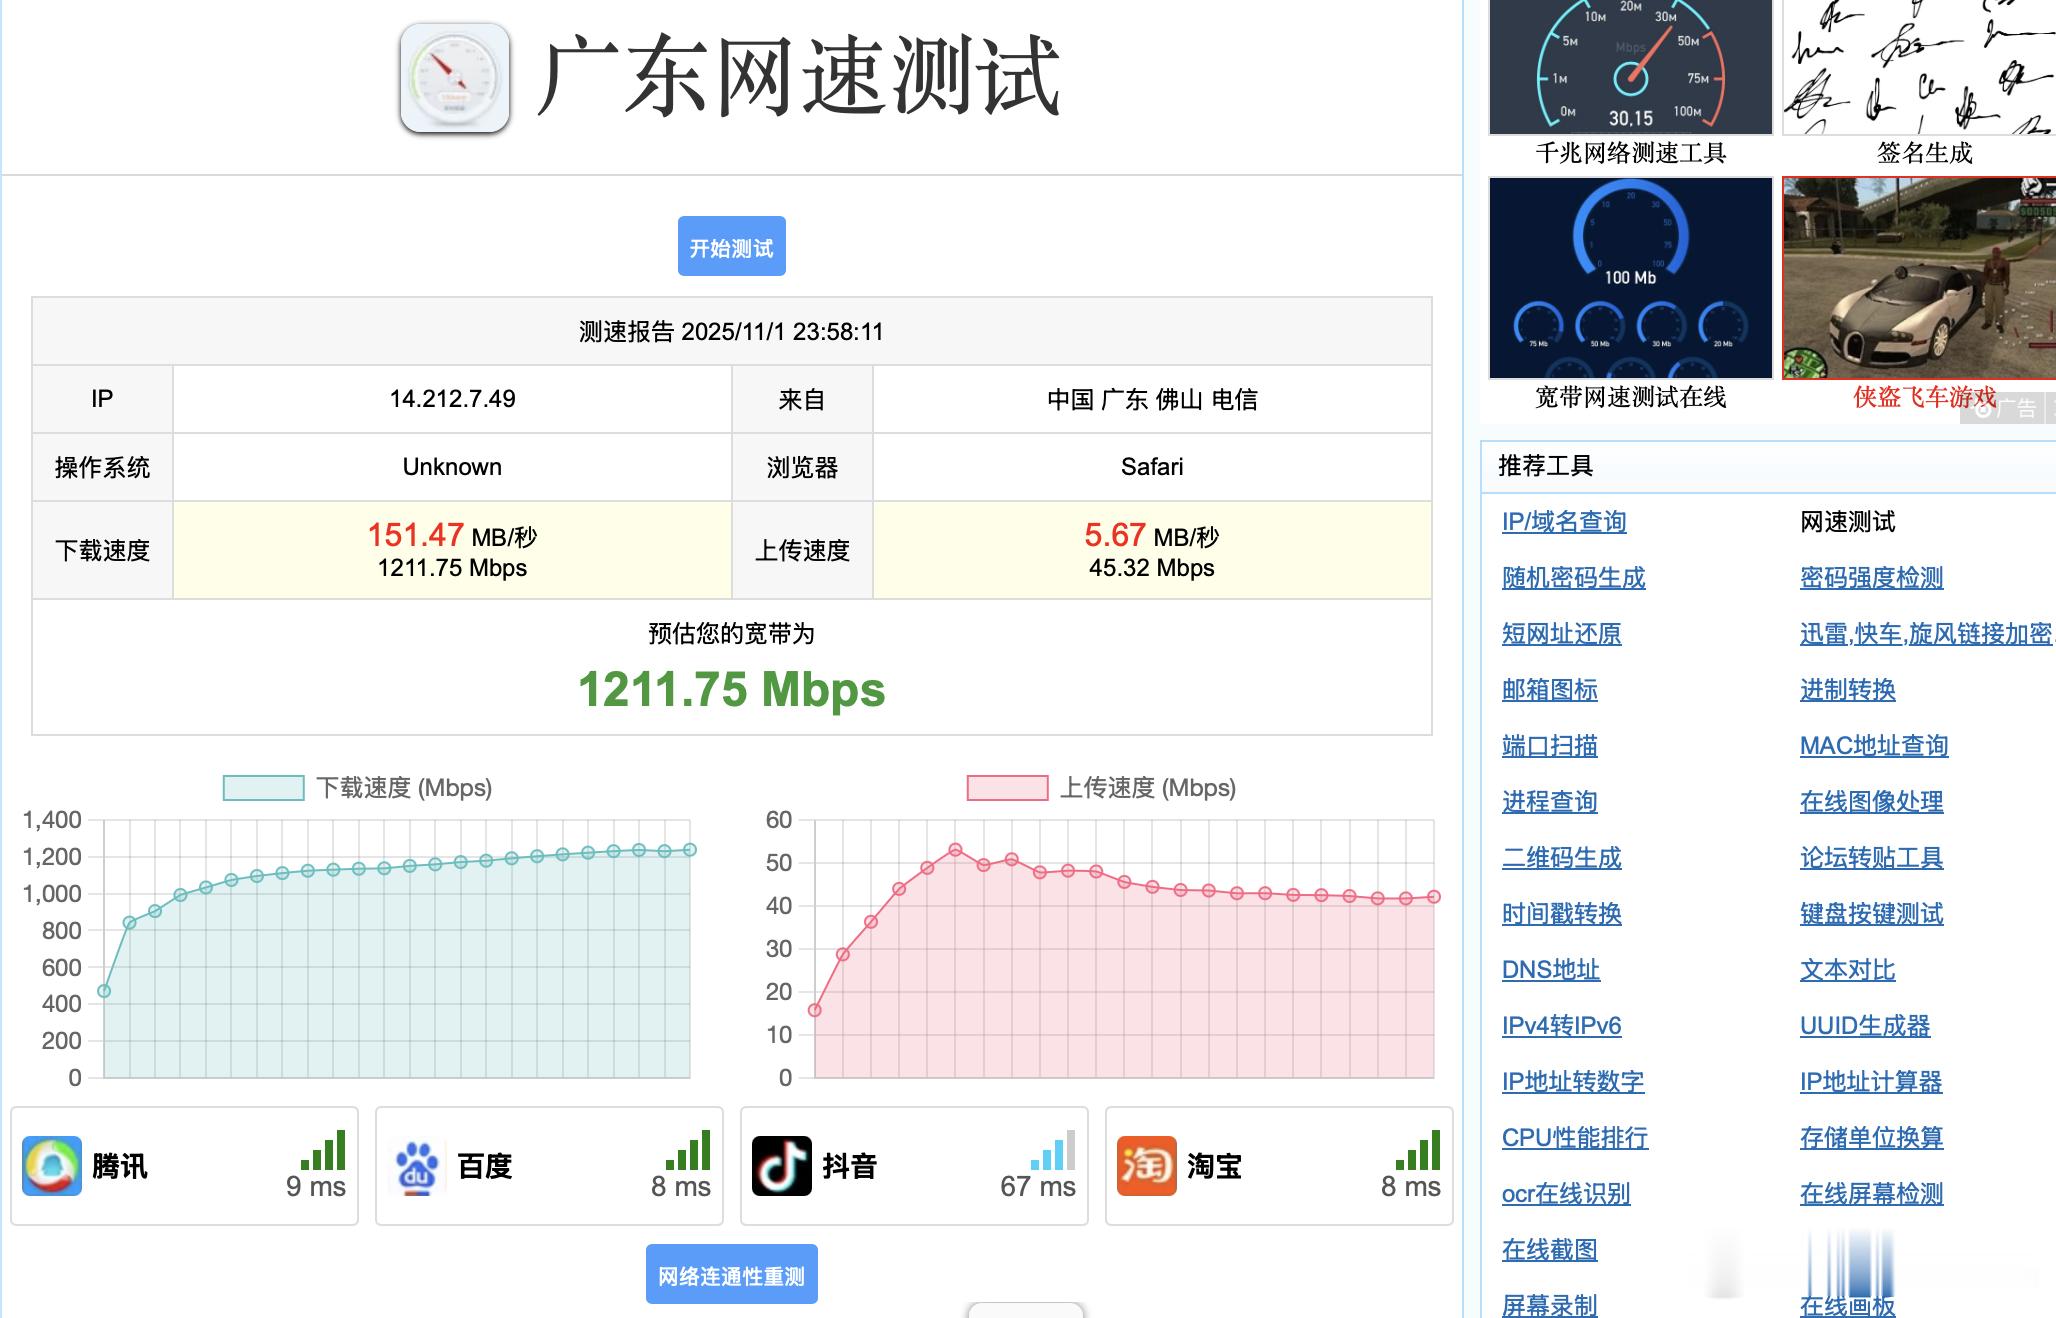Open the CPU性能排行 link
Image resolution: width=2056 pixels, height=1318 pixels.
coord(1574,1138)
